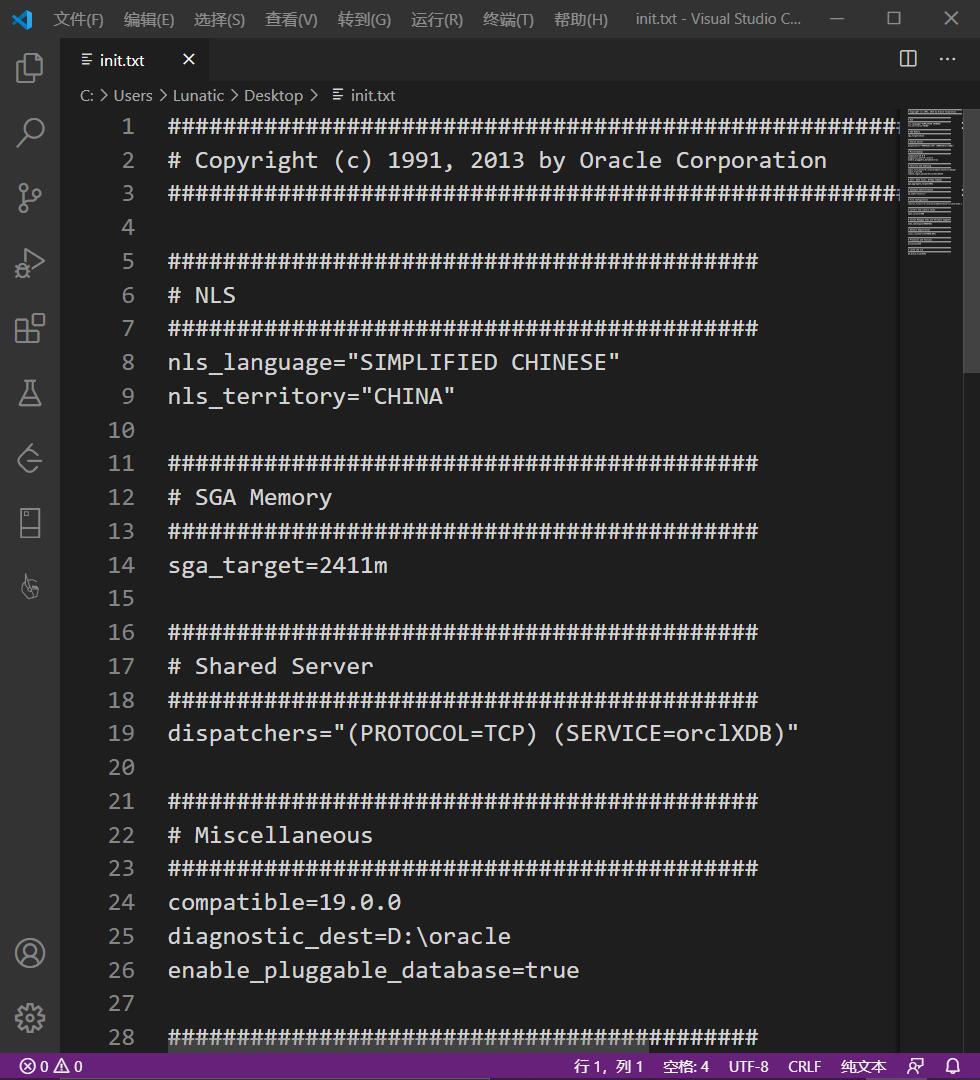980x1080 pixels.
Task: Open the 帮助(H) menu
Action: tap(580, 18)
